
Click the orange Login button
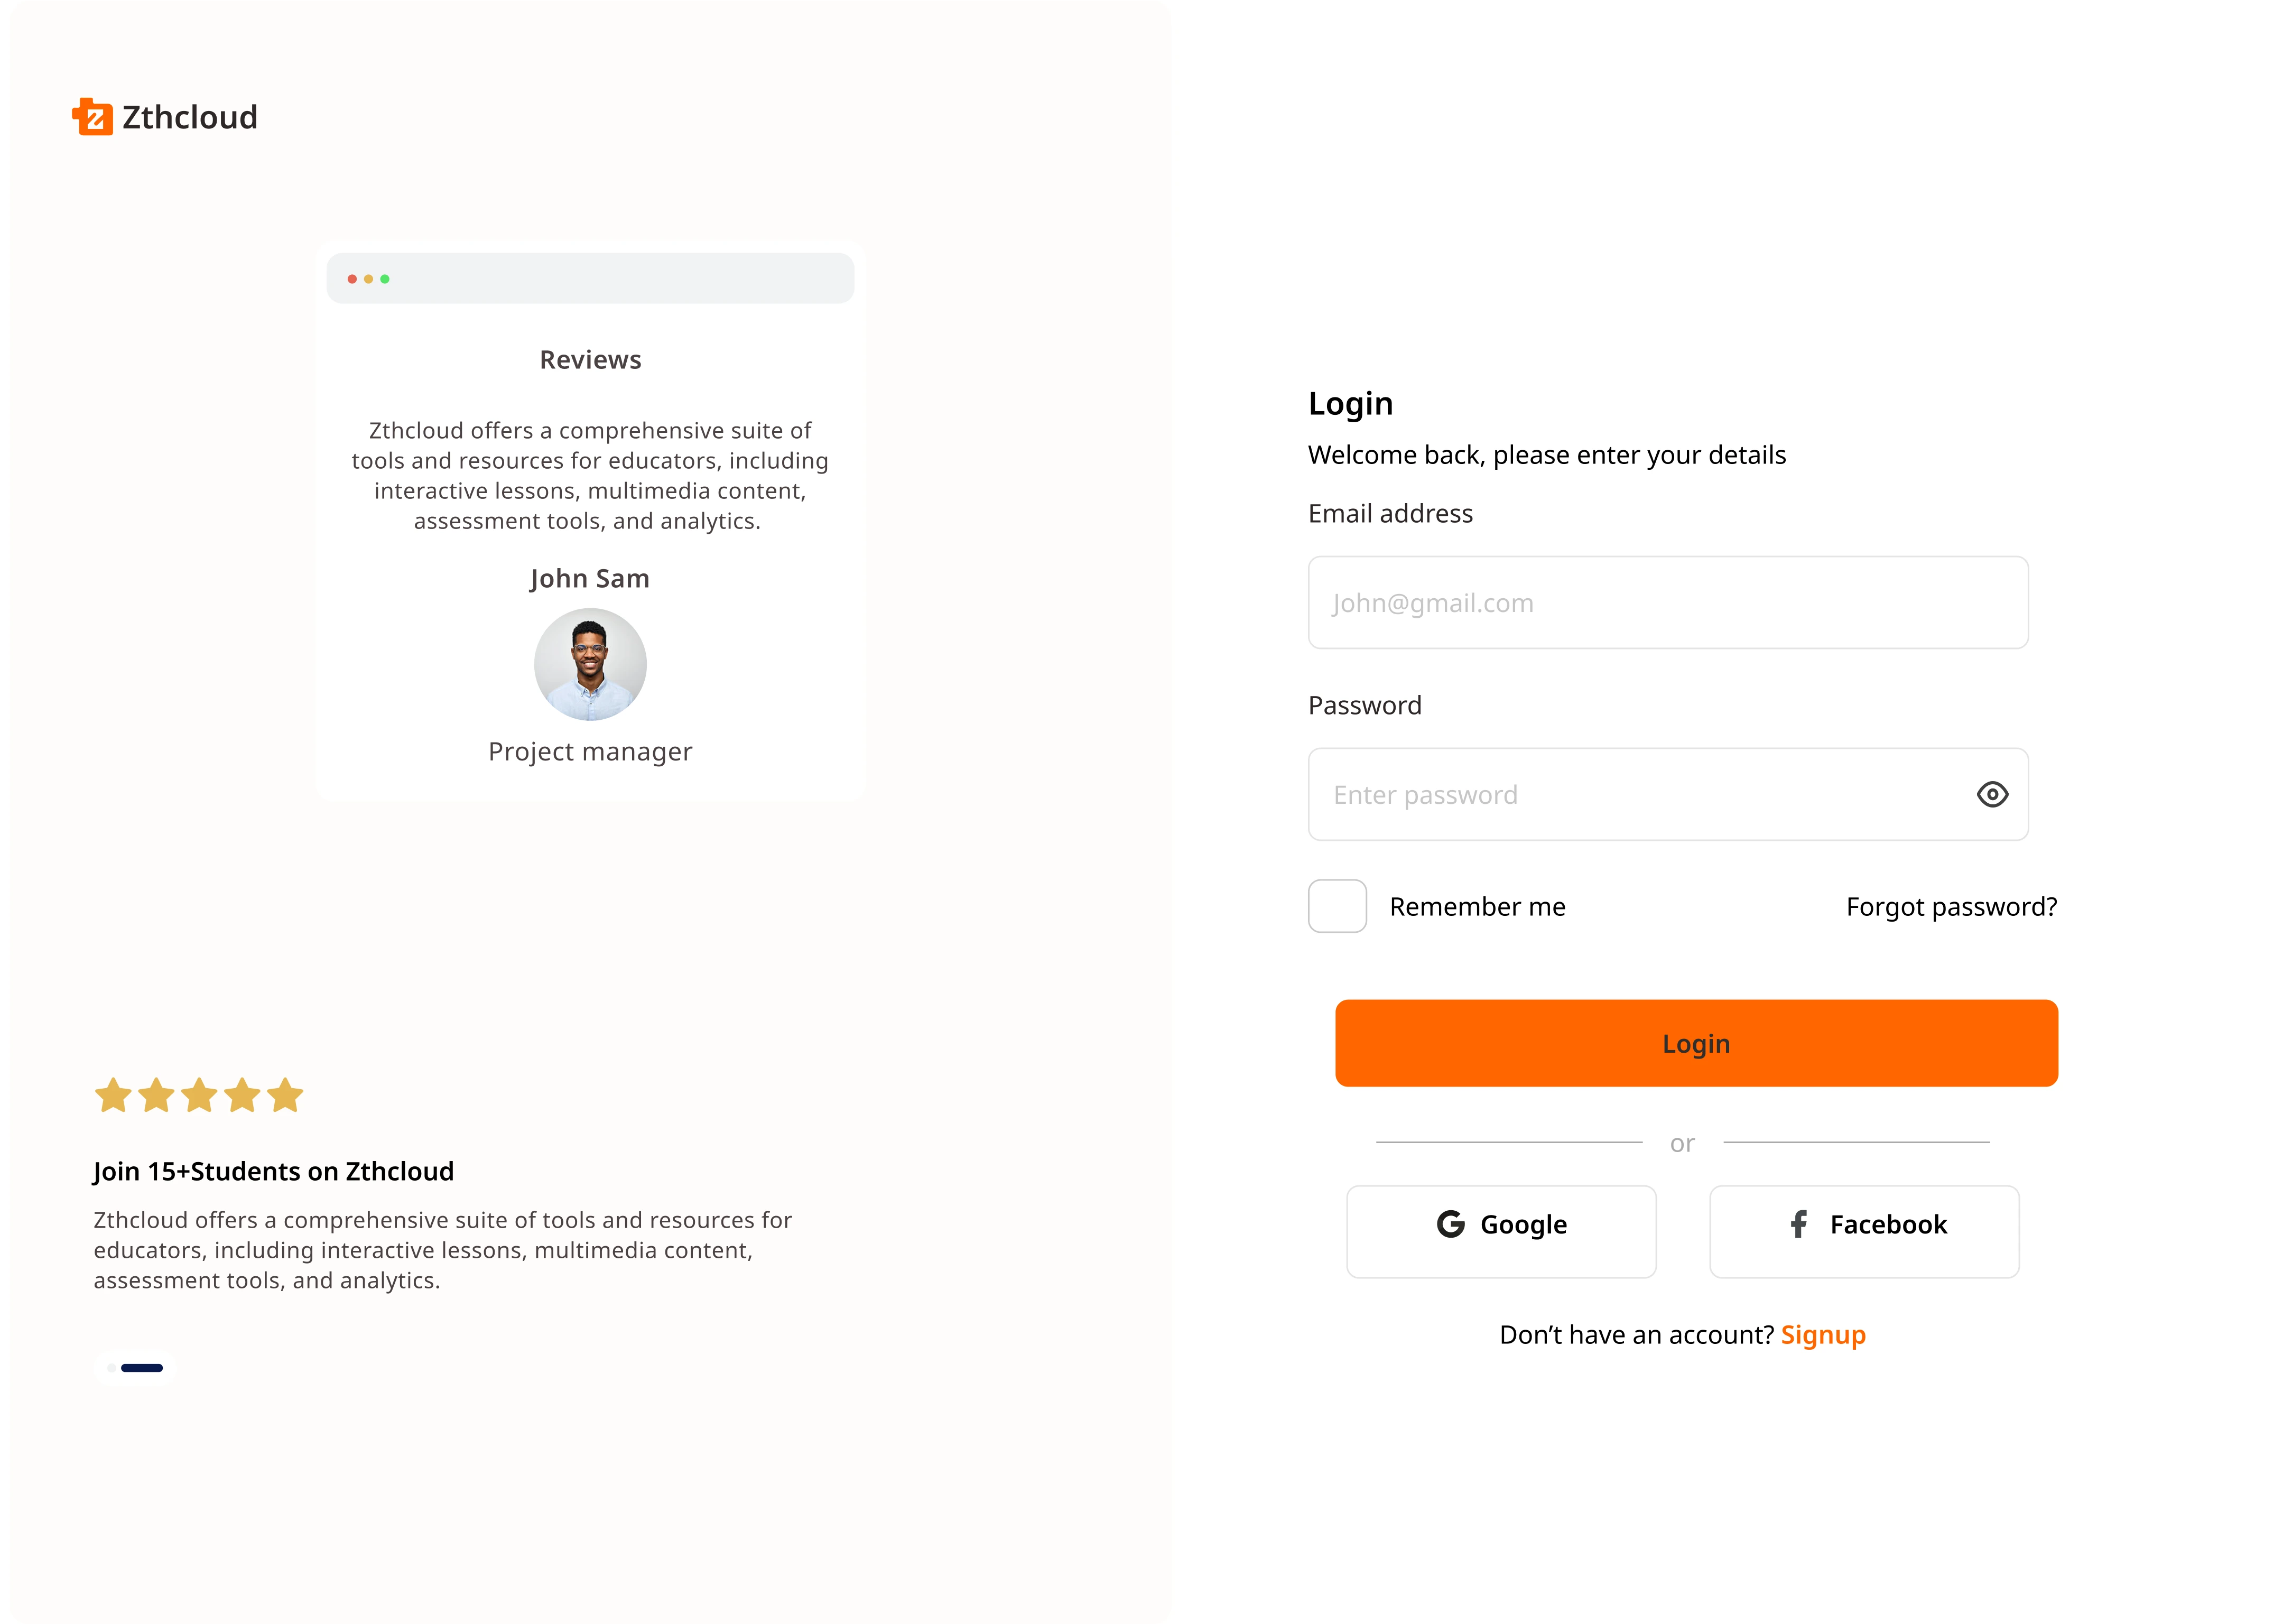tap(1696, 1043)
